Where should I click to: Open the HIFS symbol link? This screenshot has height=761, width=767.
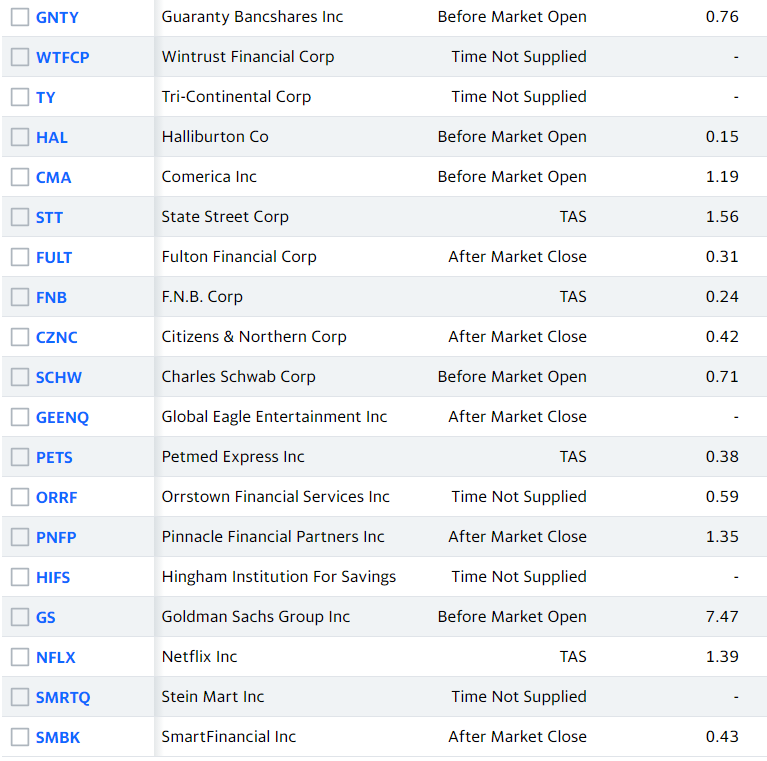[53, 578]
